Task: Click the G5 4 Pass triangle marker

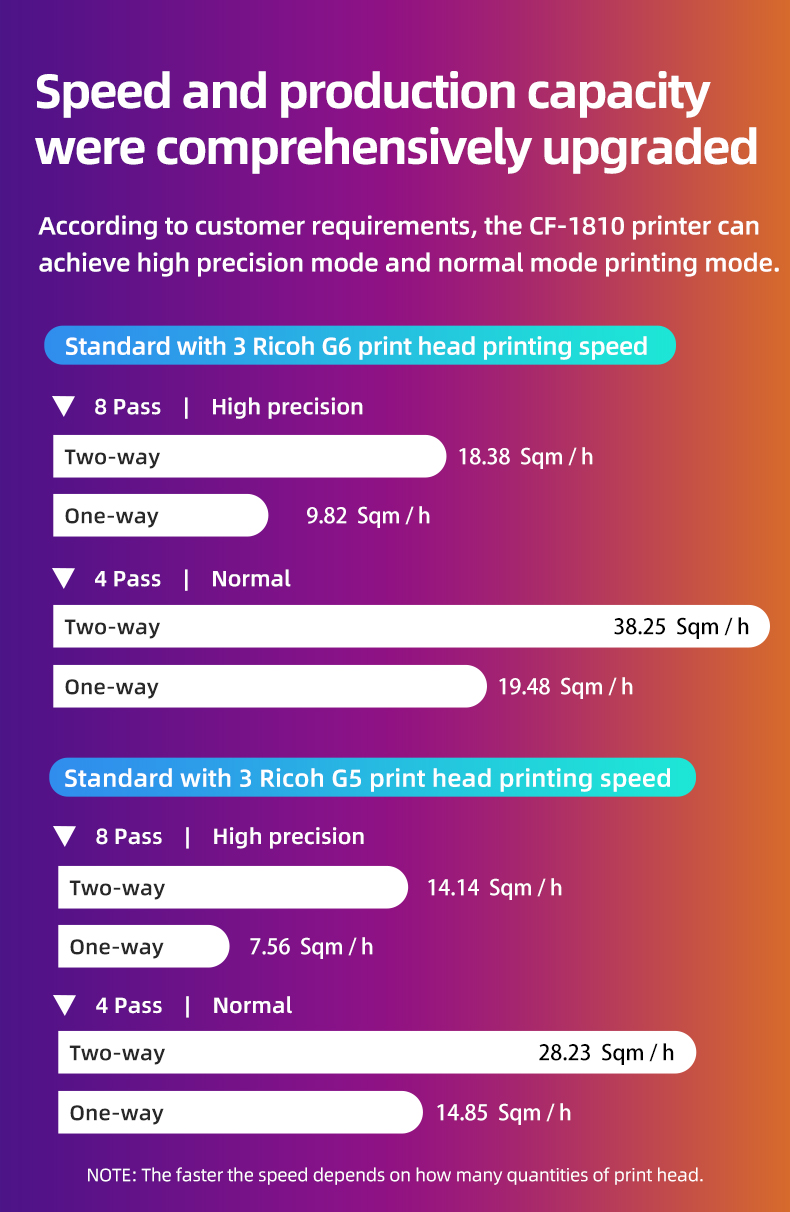Action: (65, 1006)
